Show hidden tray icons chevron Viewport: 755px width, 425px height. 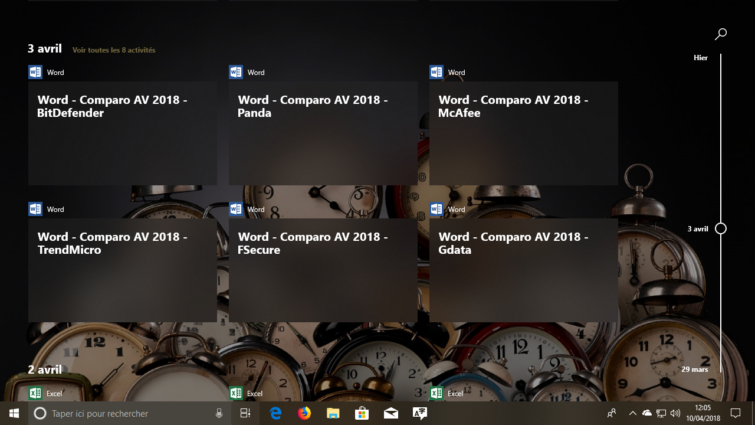click(633, 413)
